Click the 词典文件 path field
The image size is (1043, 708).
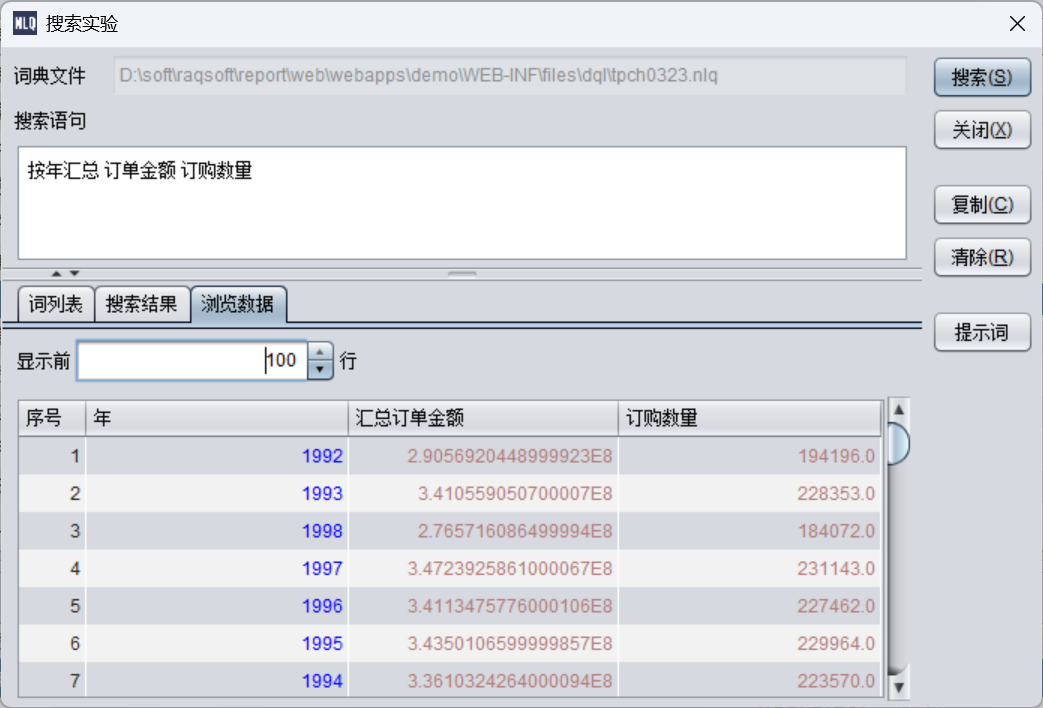(510, 75)
